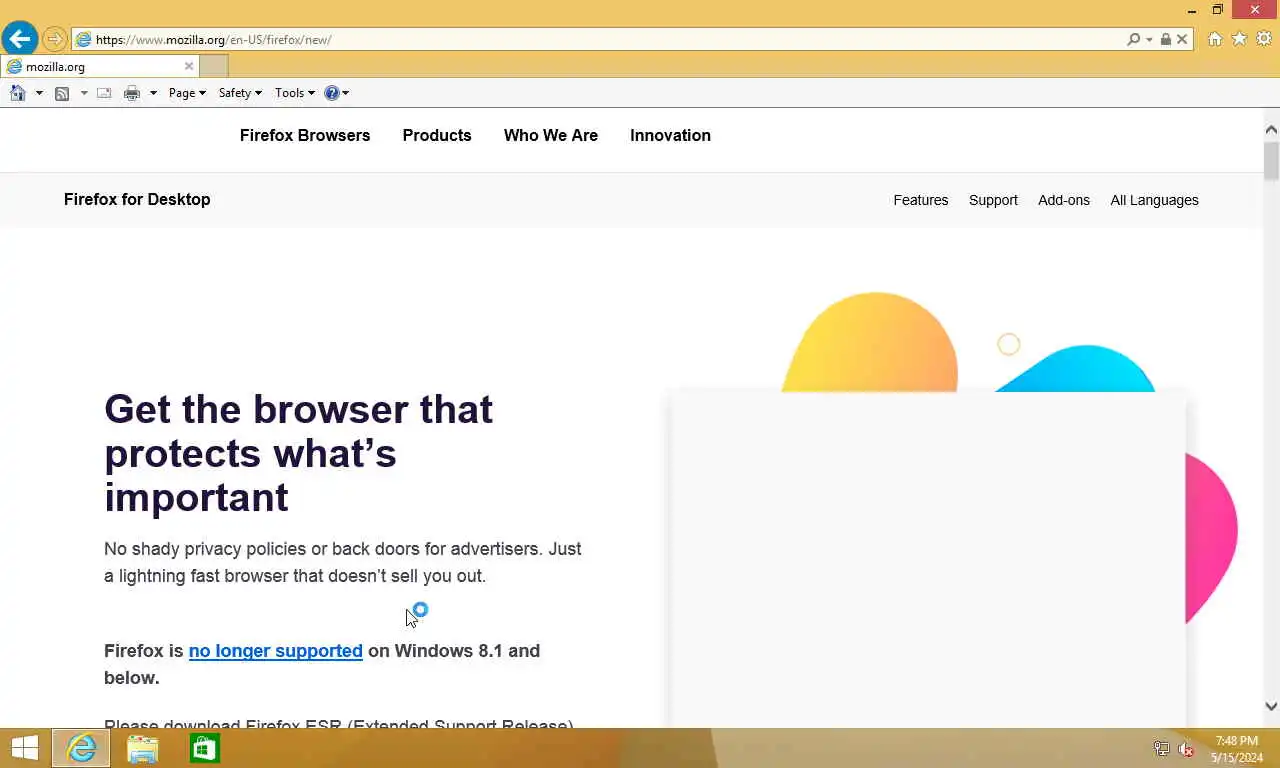Open the Innovation navigation menu
1280x768 pixels.
point(670,135)
